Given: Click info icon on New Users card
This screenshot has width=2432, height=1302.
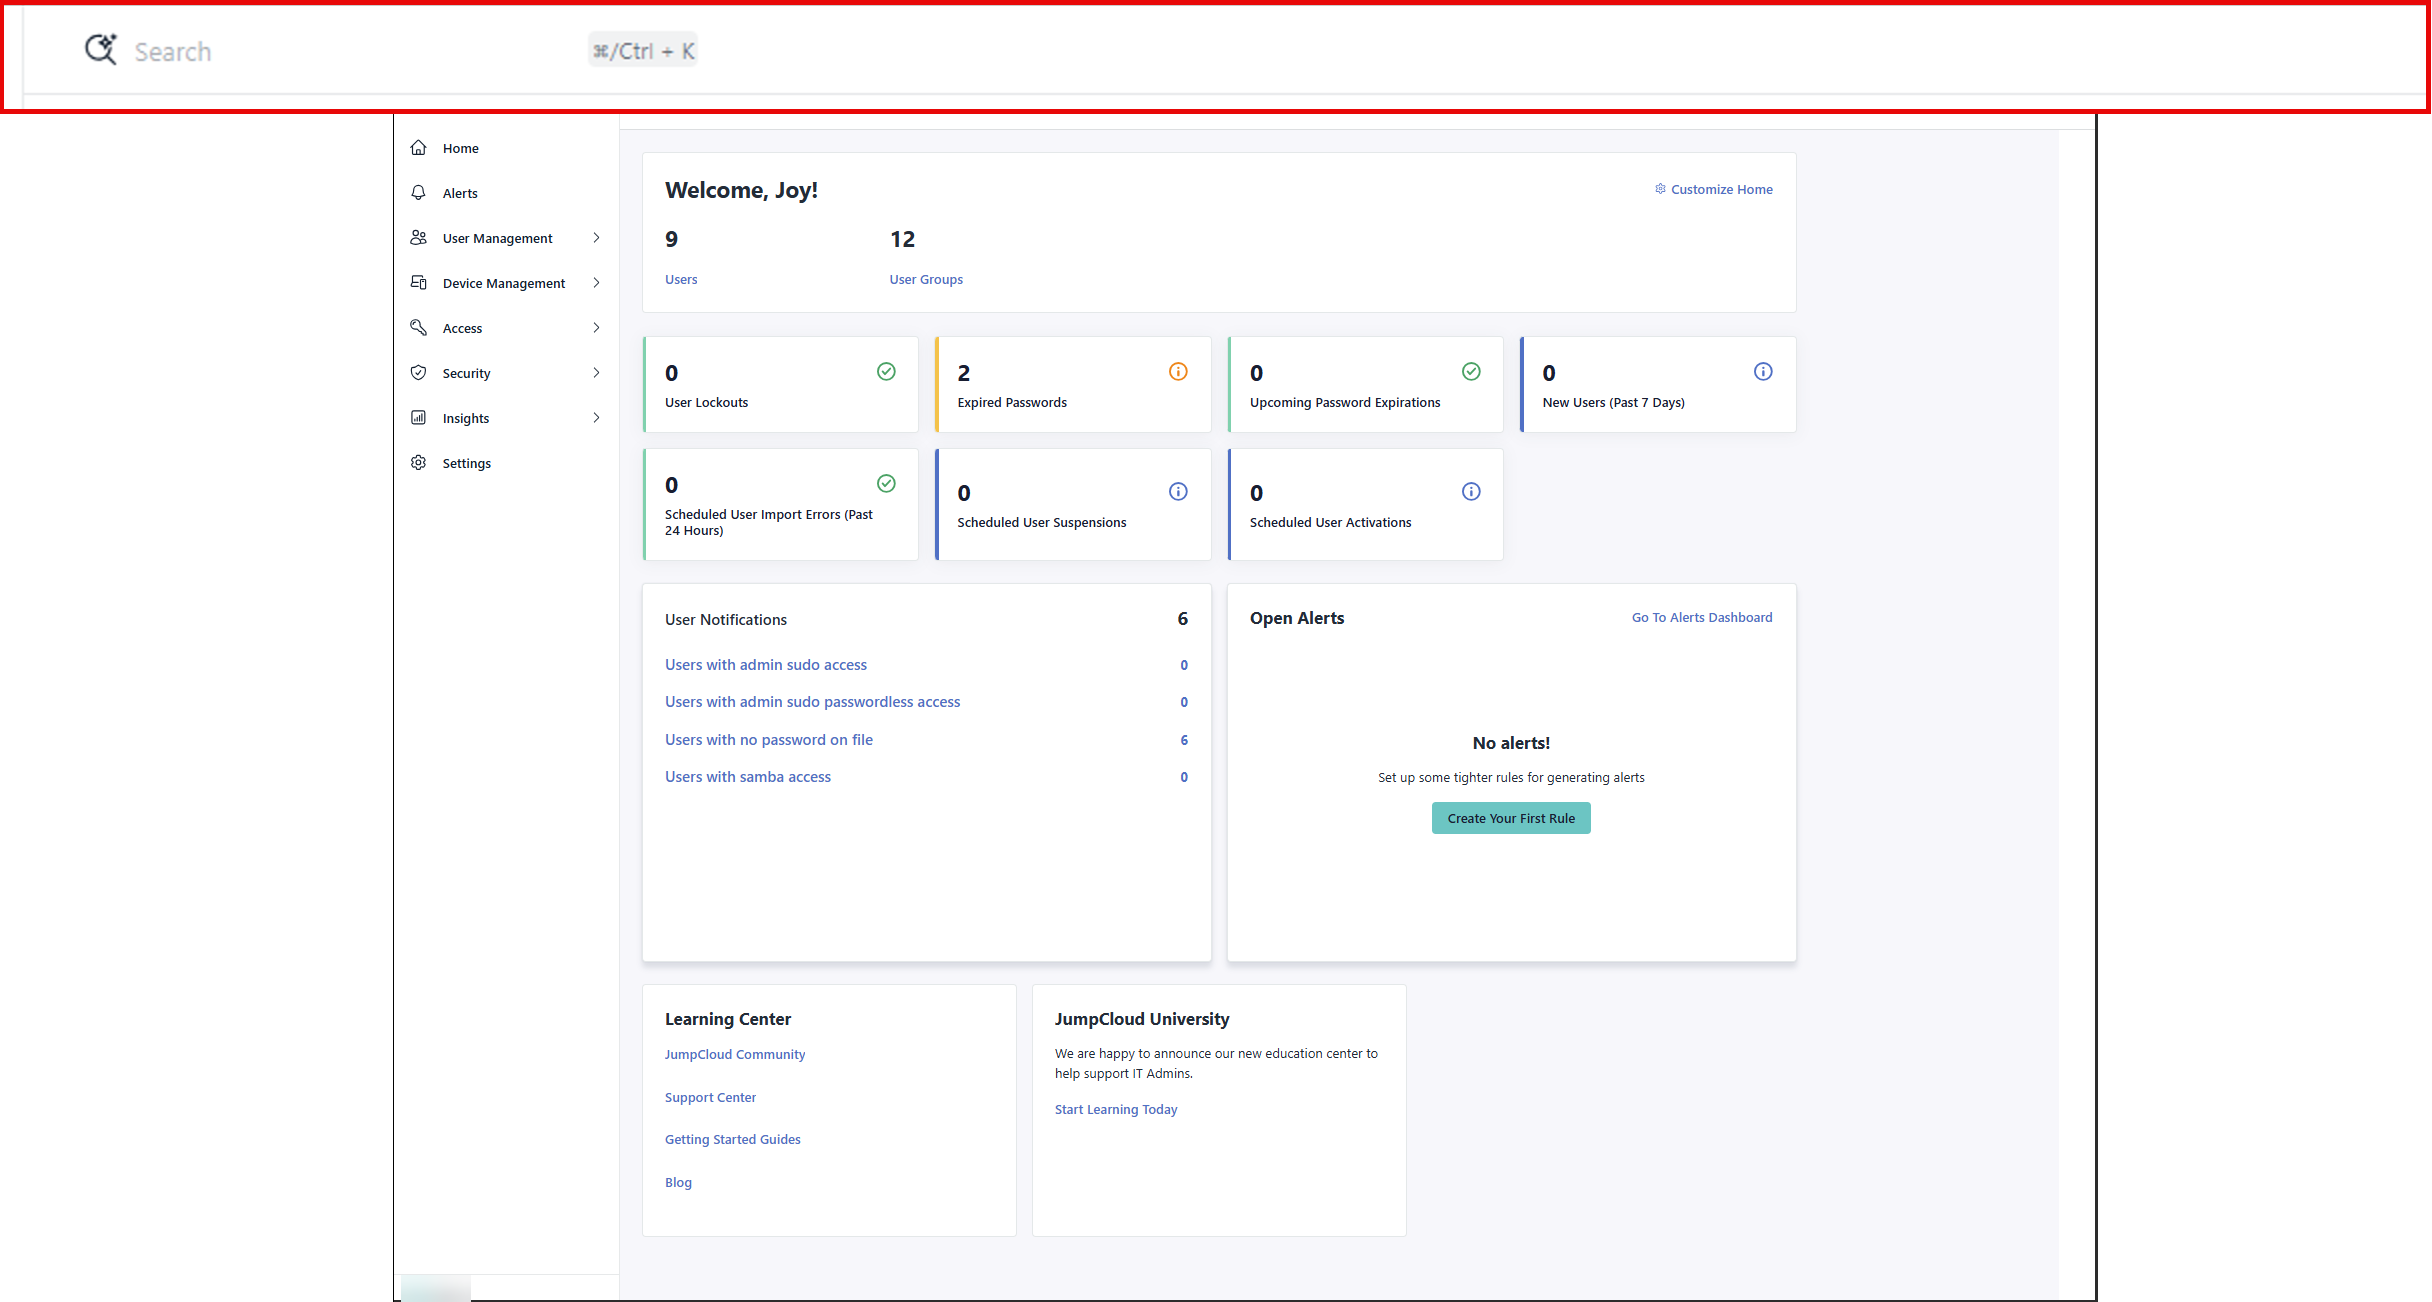Looking at the screenshot, I should tap(1763, 372).
